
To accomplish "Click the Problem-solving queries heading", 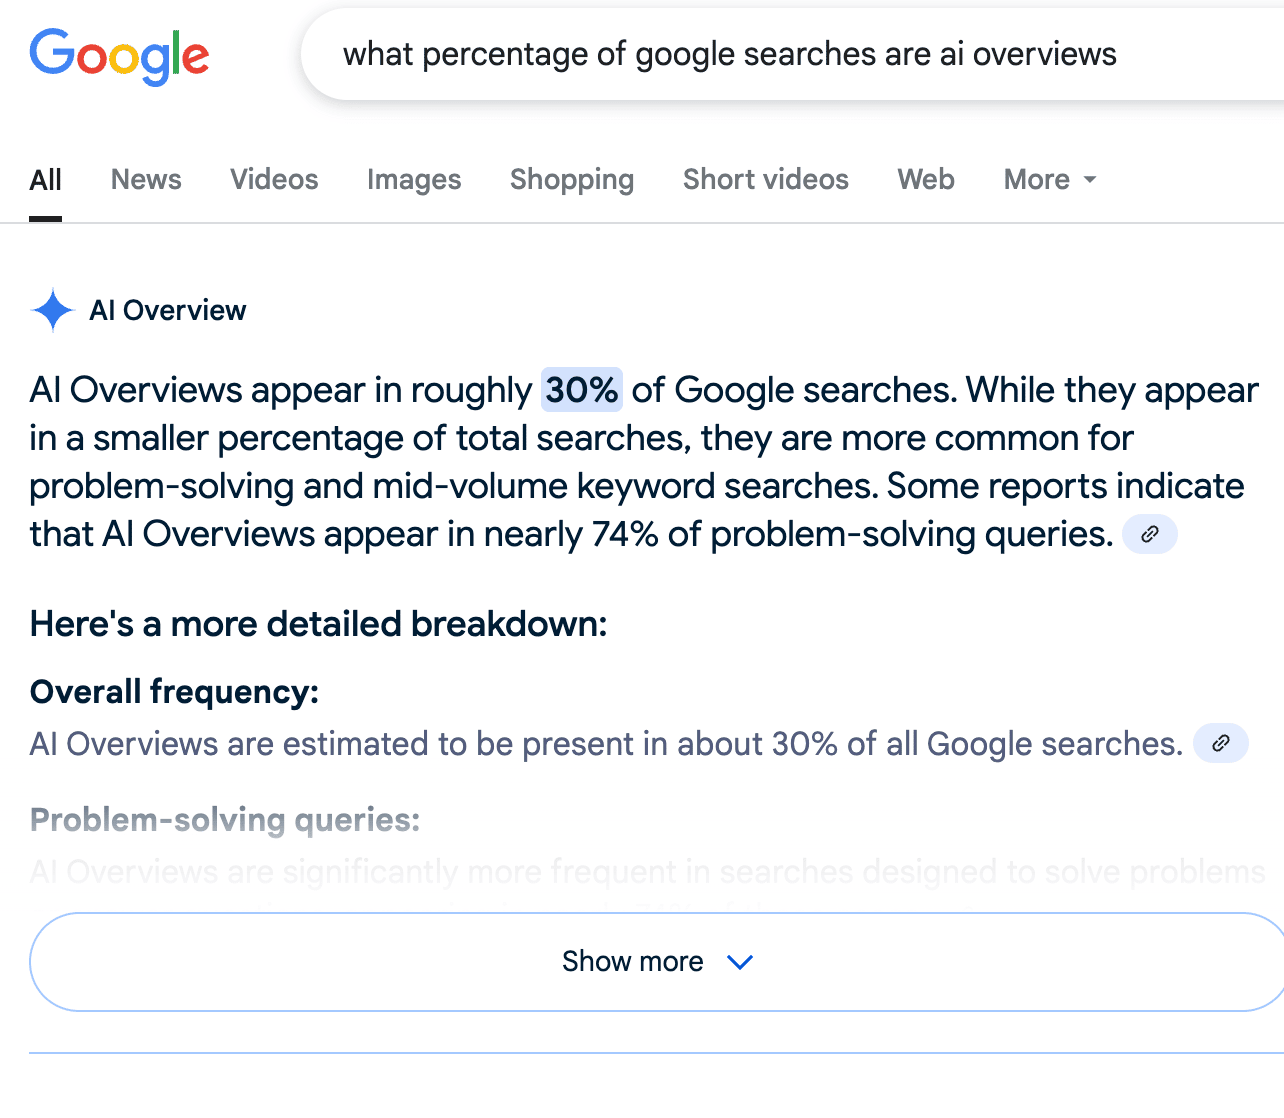I will click(x=225, y=820).
